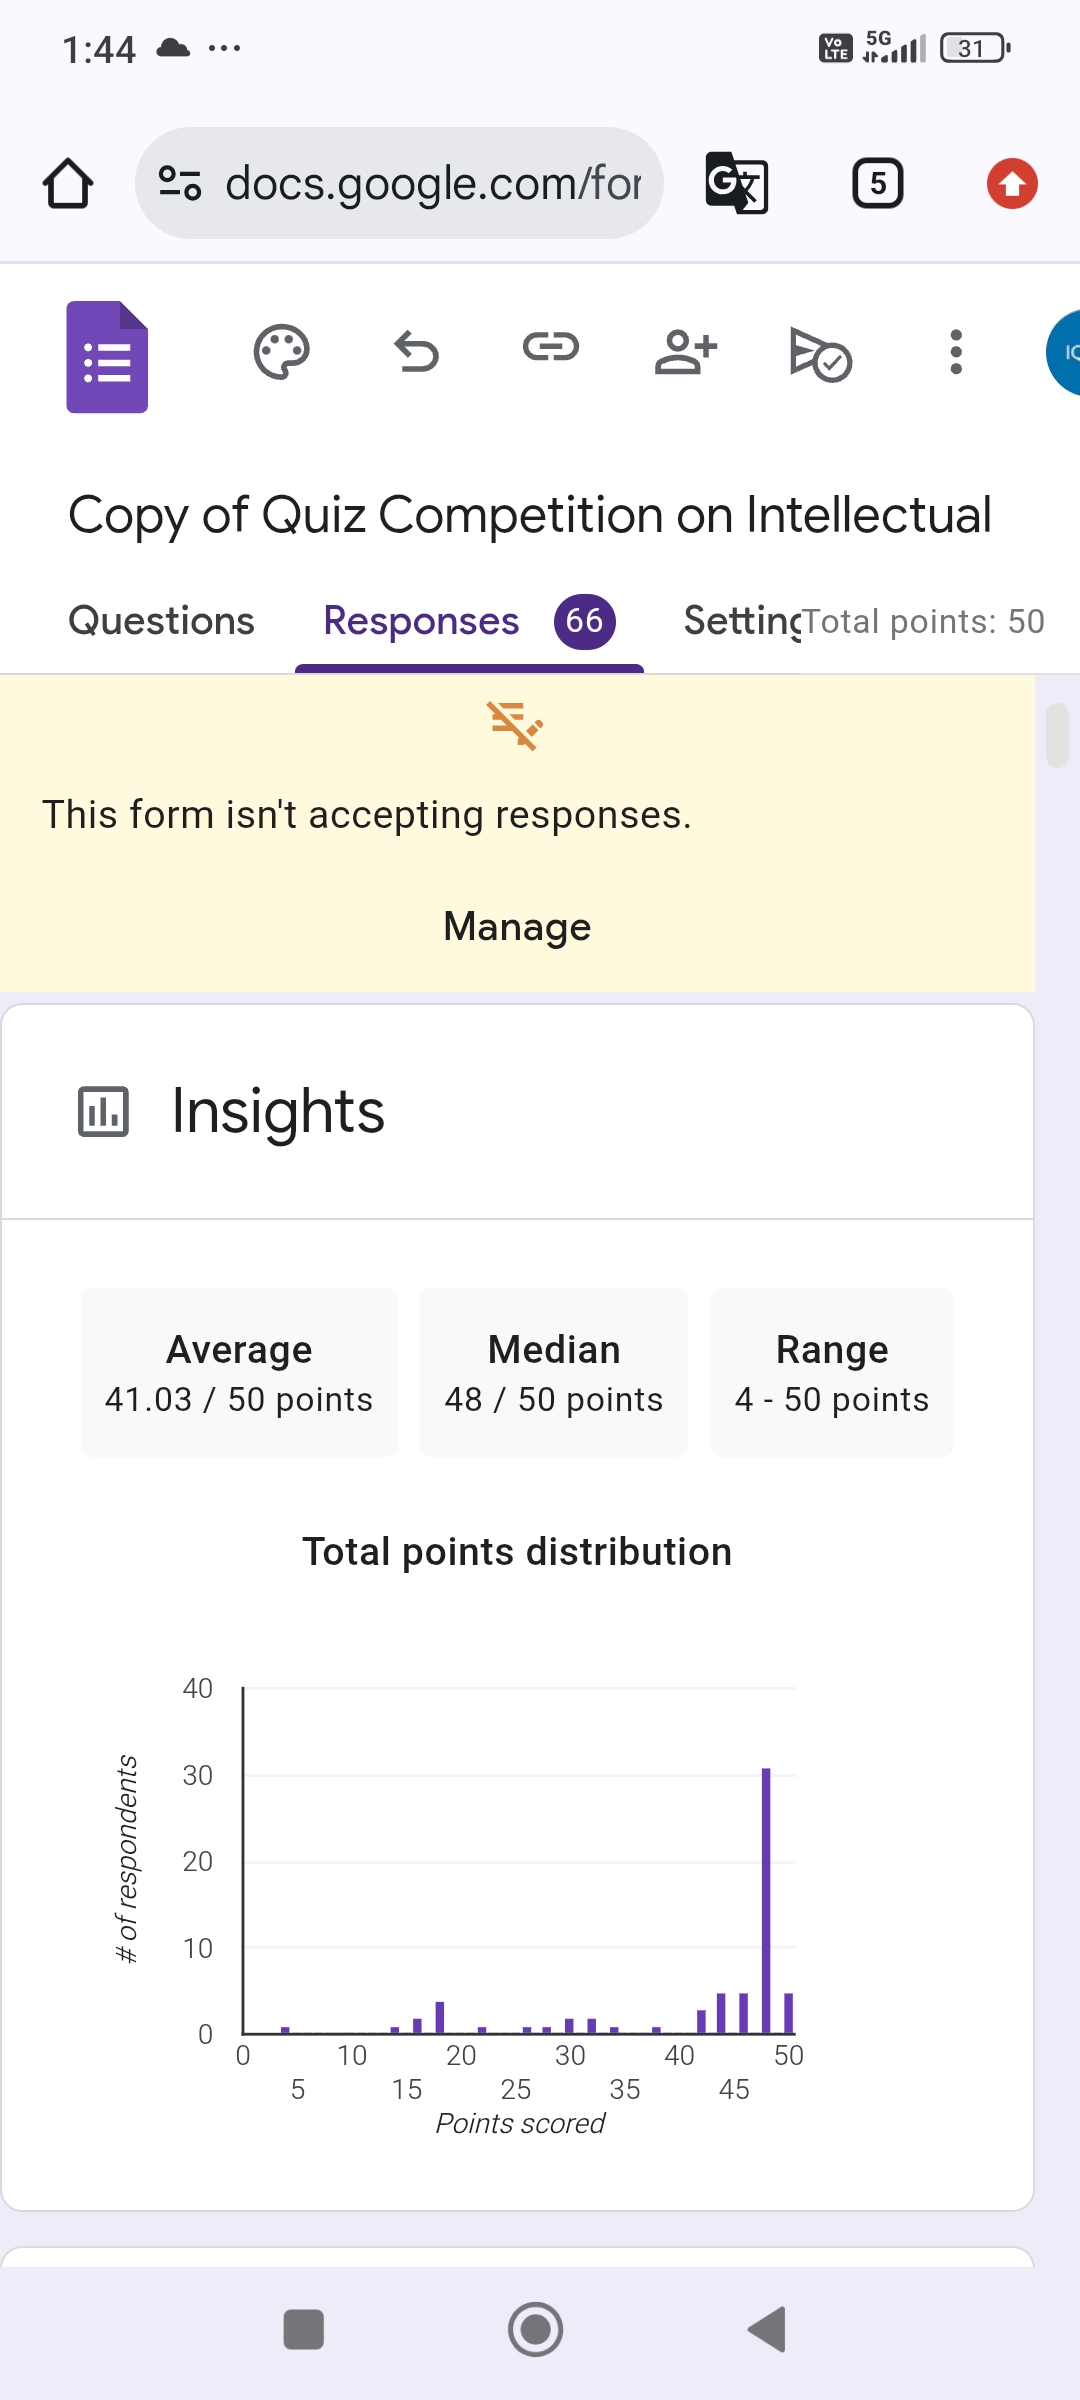Tap the docs.google.com address bar
The height and width of the screenshot is (2400, 1080).
tap(432, 184)
